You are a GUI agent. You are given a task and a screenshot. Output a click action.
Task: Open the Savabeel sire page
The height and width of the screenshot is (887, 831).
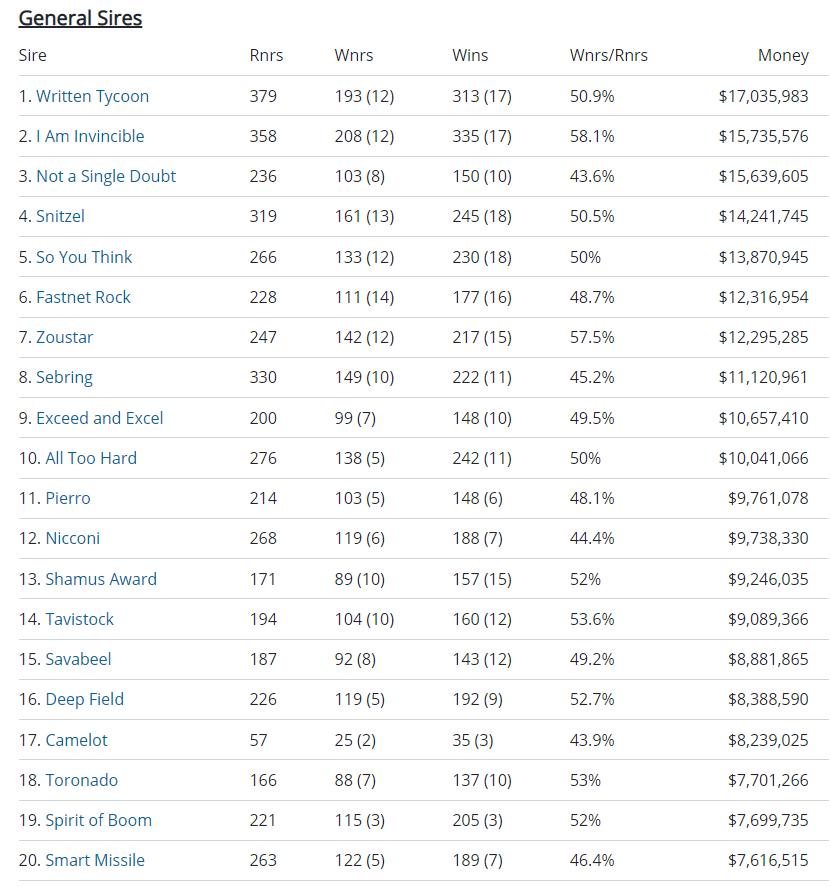click(x=78, y=659)
